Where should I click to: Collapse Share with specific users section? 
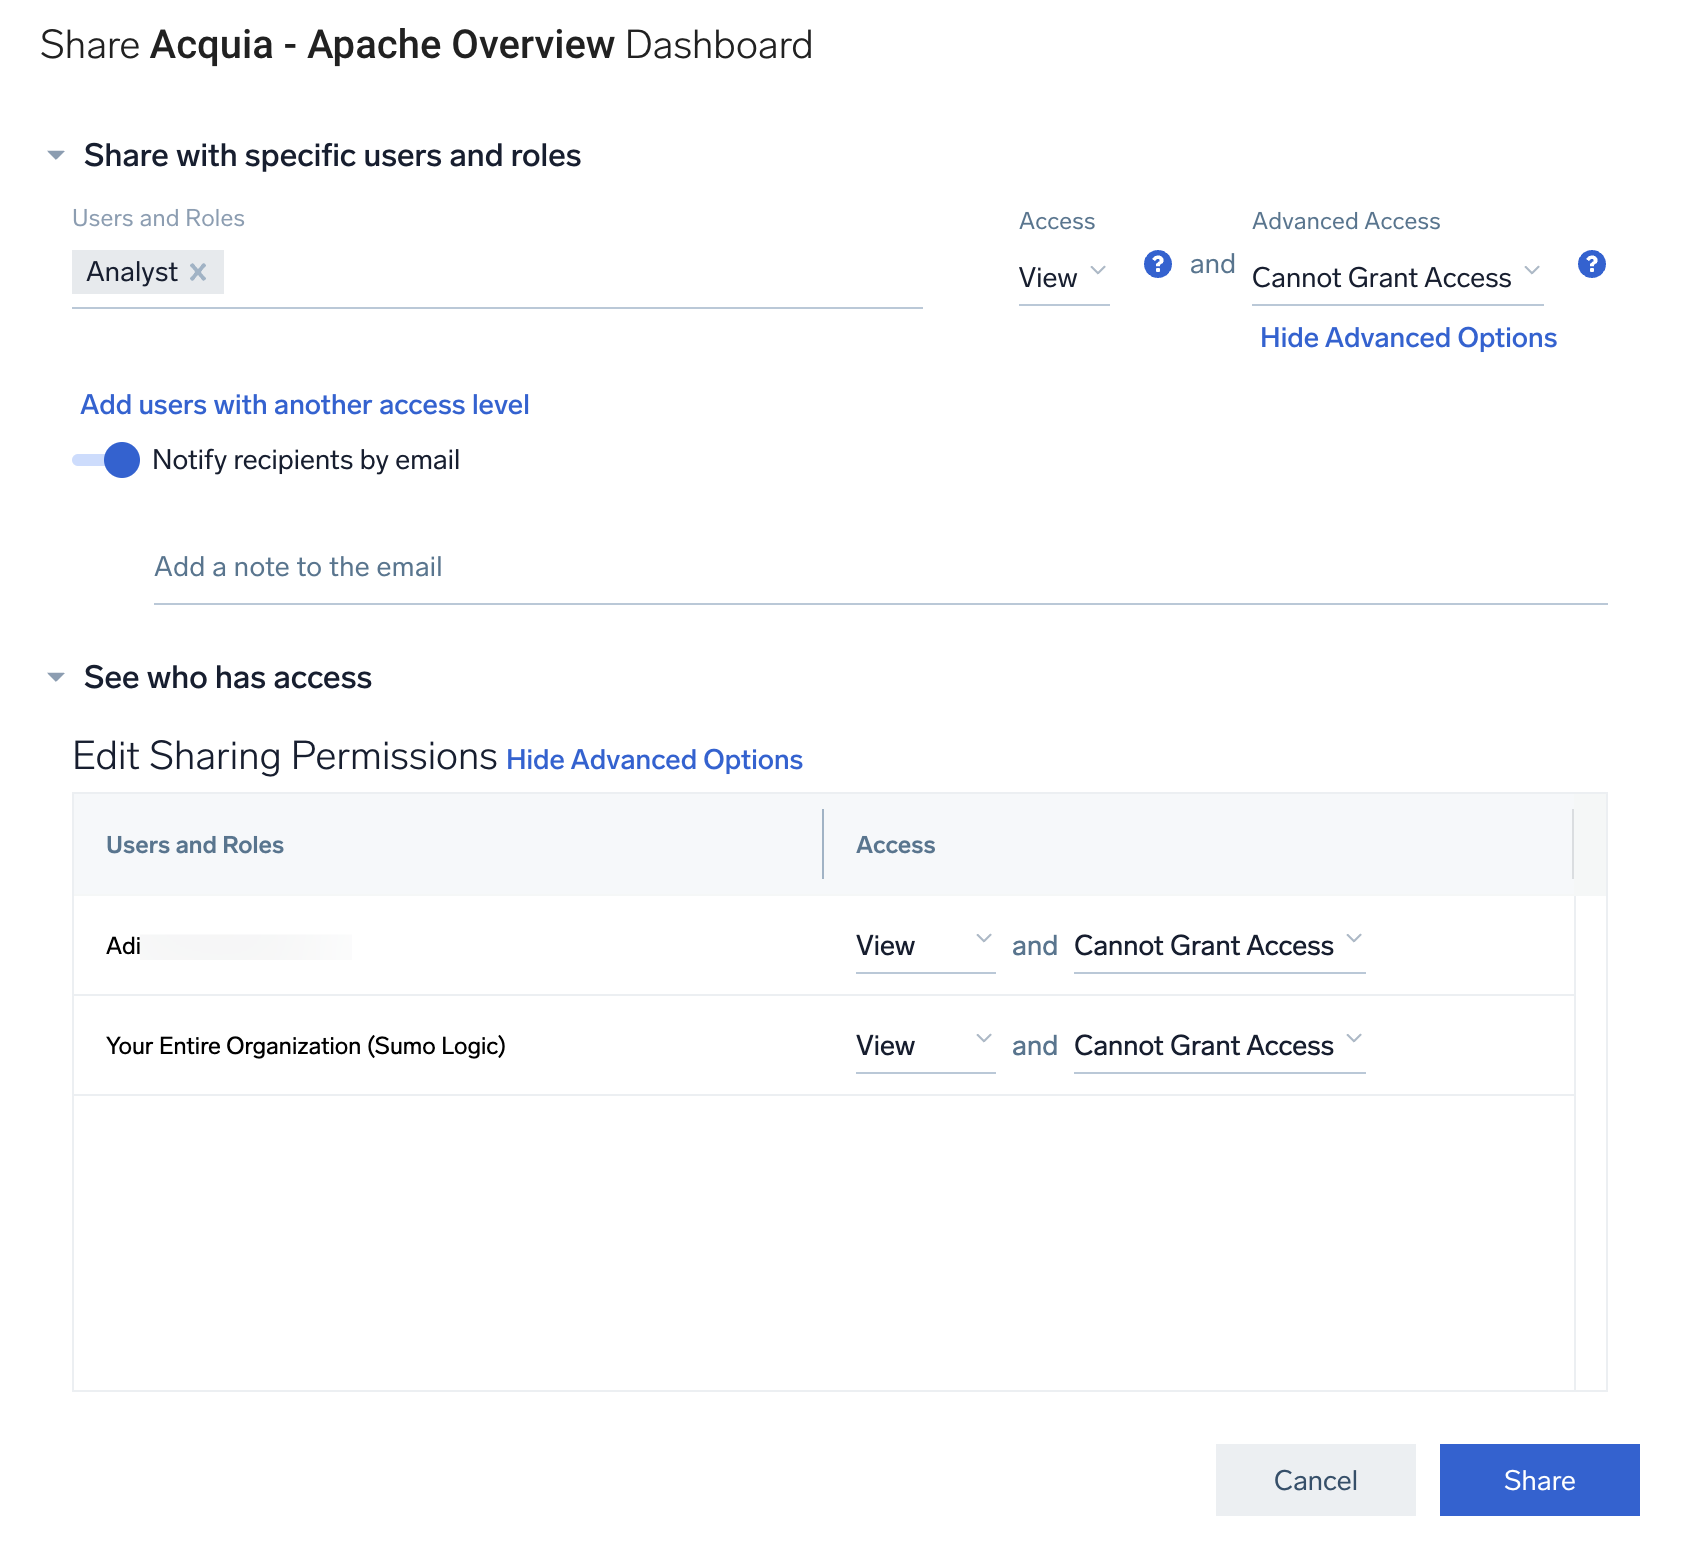coord(56,156)
